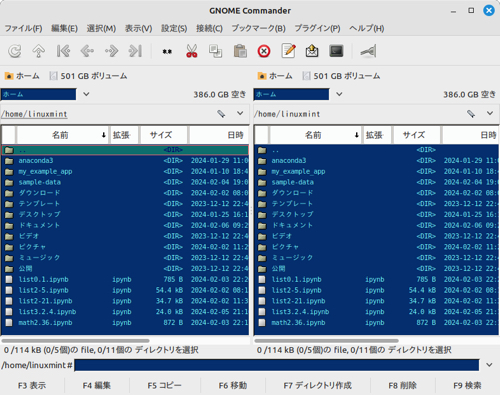The image size is (500, 395).
Task: Click the red Delete icon
Action: (264, 51)
